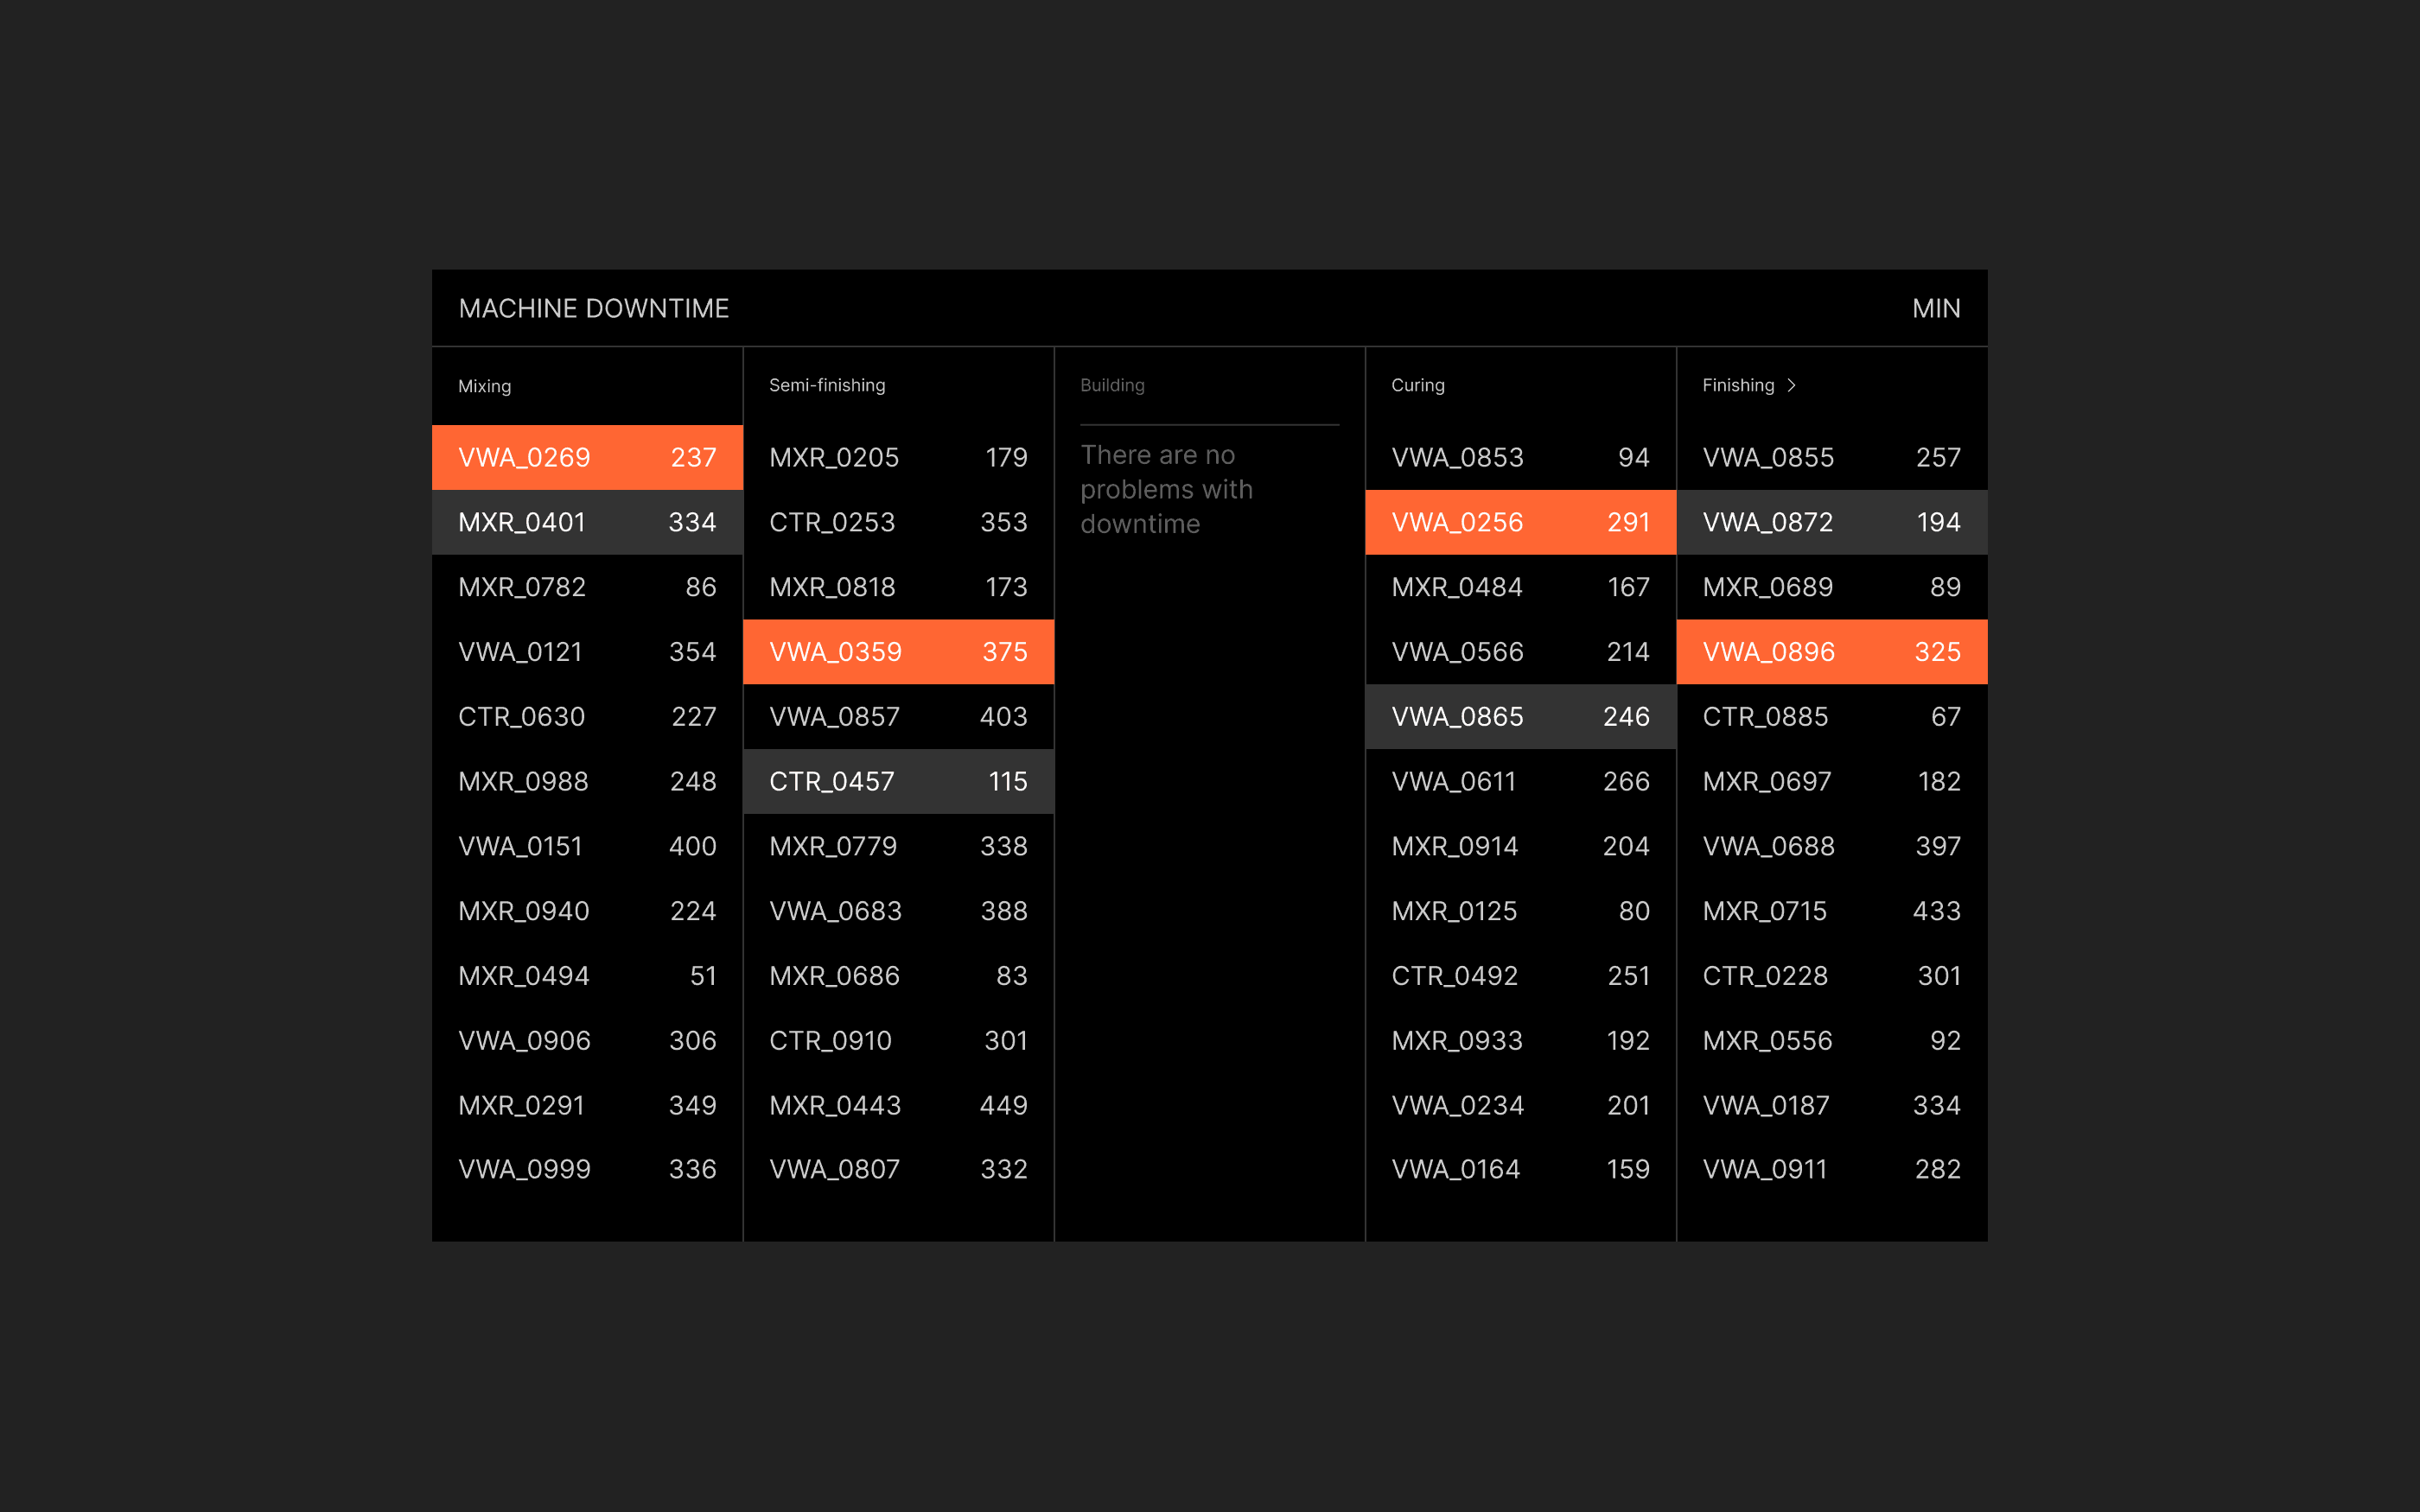Click MIN unit label in header

pos(1935,308)
